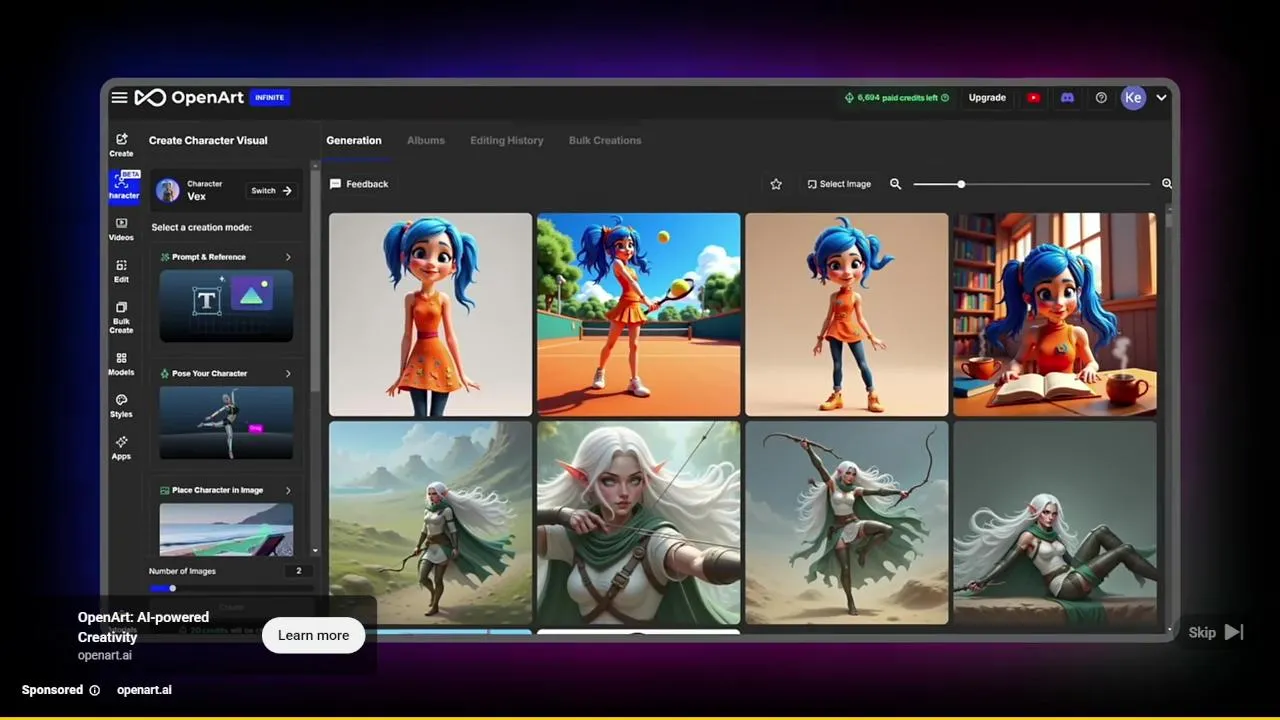Open Bulk Create in sidebar
The height and width of the screenshot is (720, 1280).
click(x=121, y=318)
